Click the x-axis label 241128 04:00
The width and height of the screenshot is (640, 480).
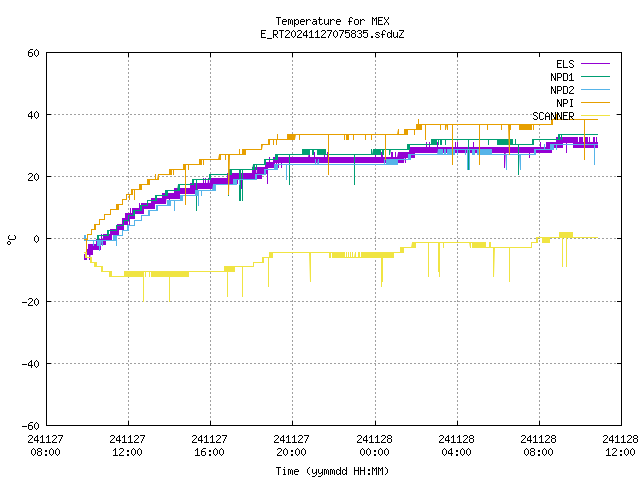(456, 446)
